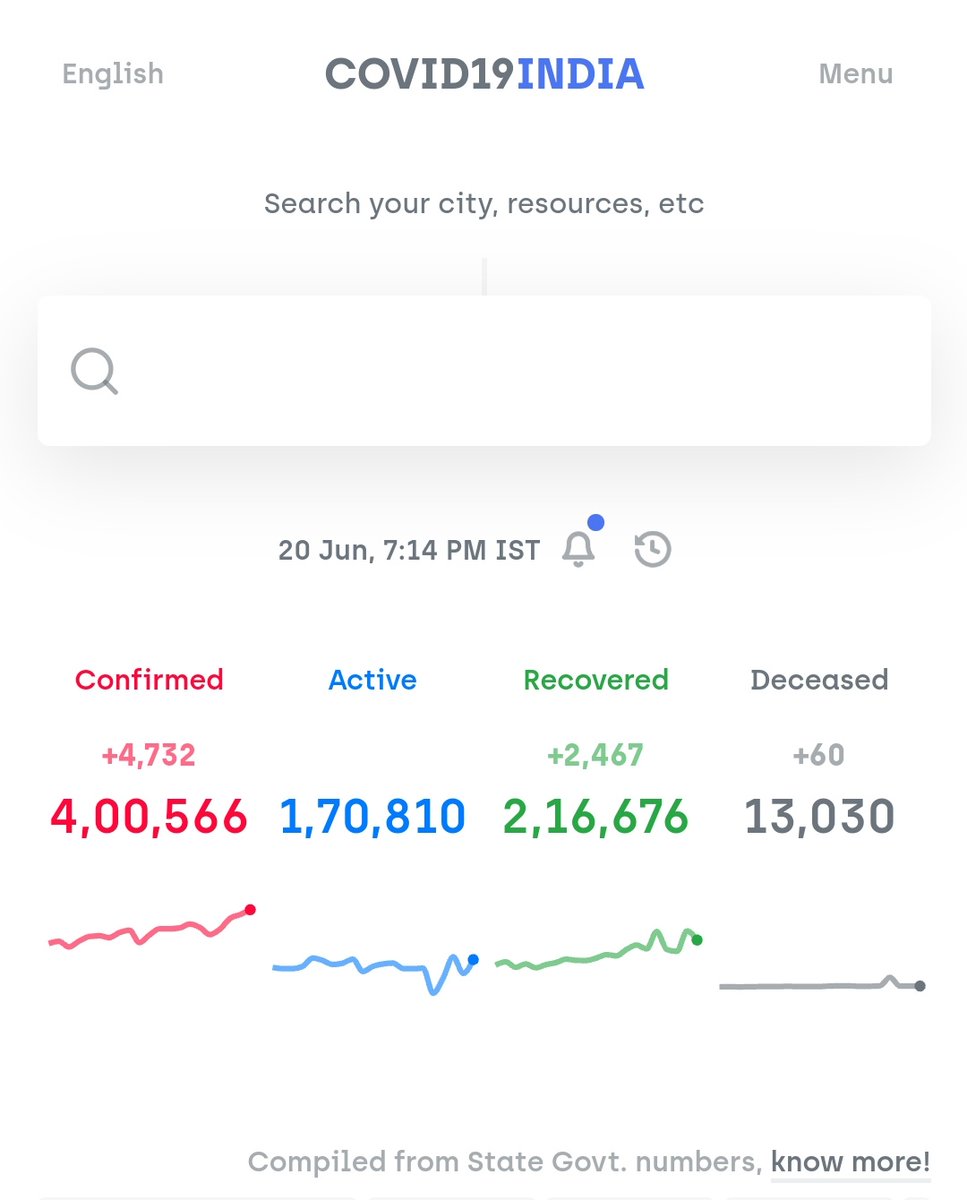Click the endpoint dot on the Recovered sparkline
This screenshot has height=1200, width=967.
click(697, 940)
